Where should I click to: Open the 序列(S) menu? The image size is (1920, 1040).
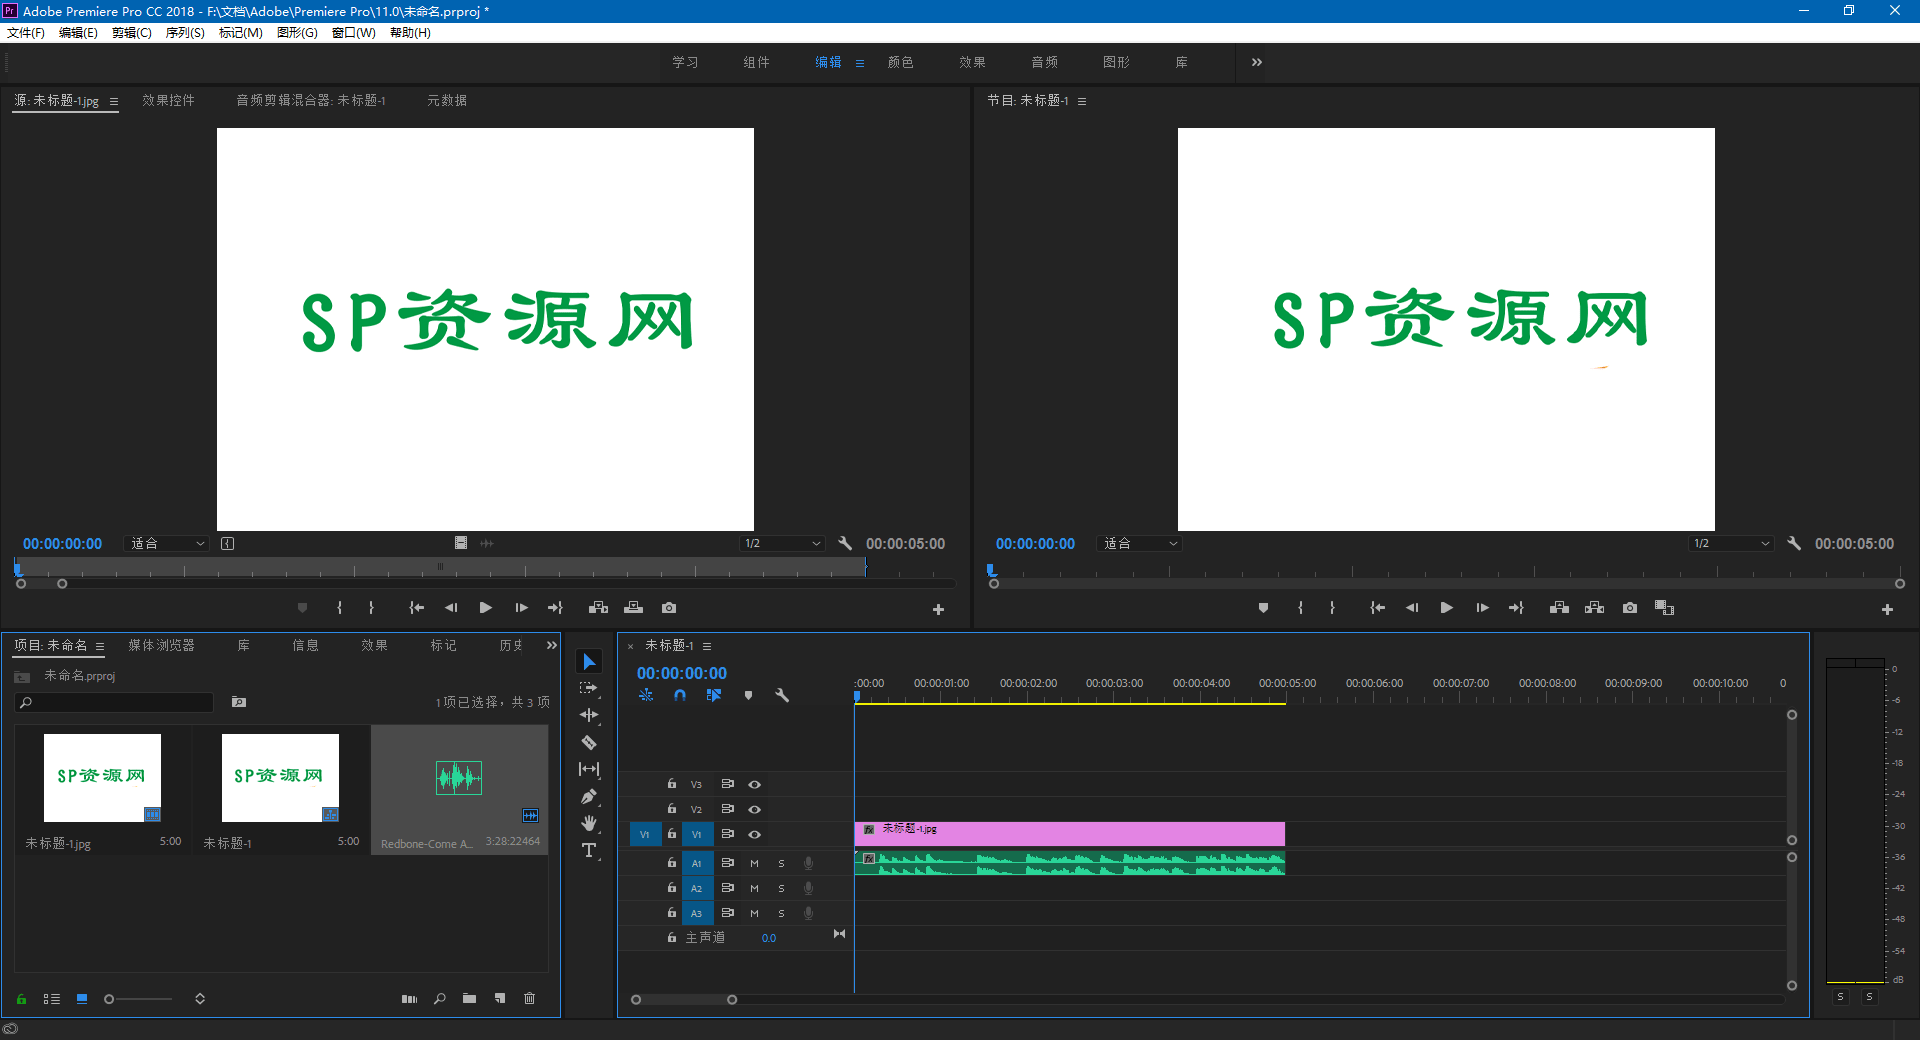[185, 32]
